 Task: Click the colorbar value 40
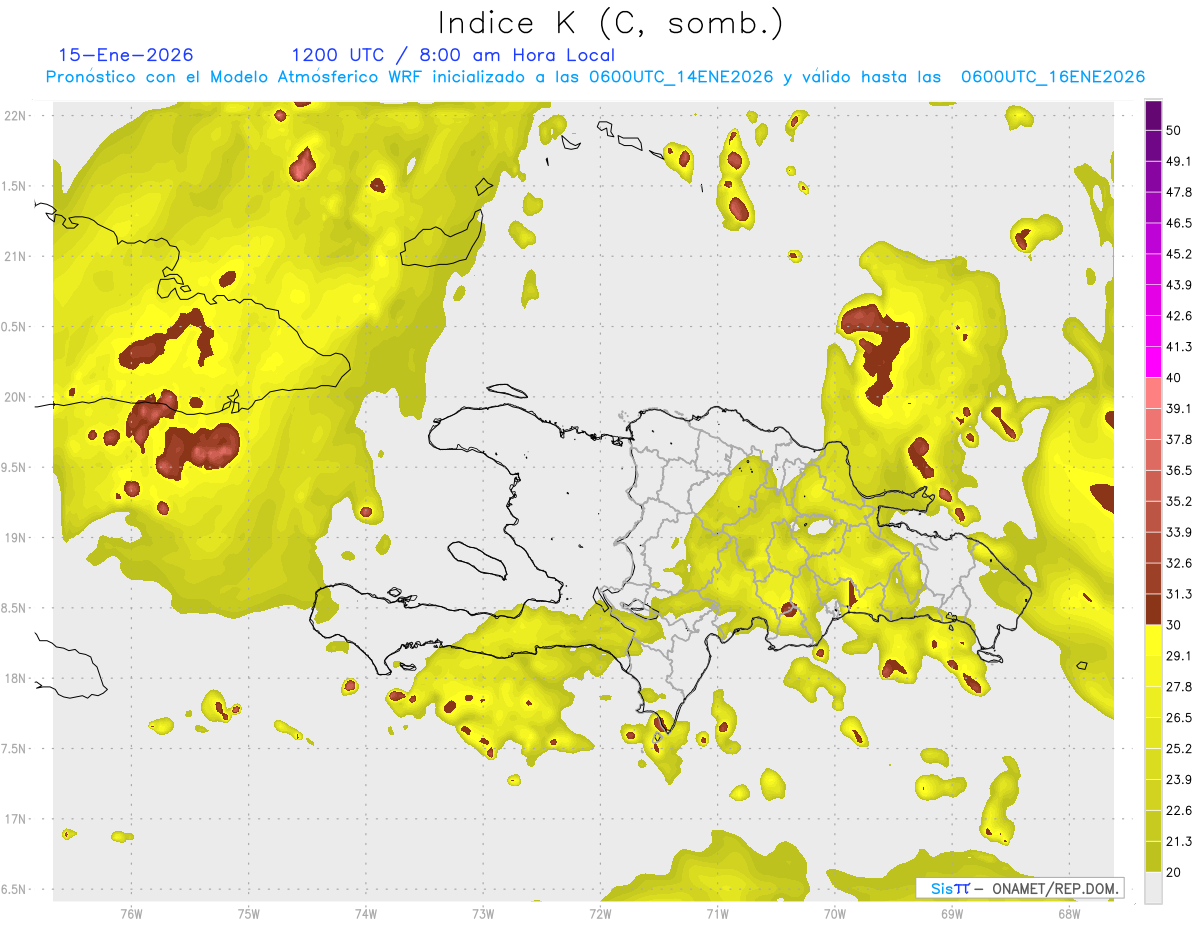coord(1175,377)
